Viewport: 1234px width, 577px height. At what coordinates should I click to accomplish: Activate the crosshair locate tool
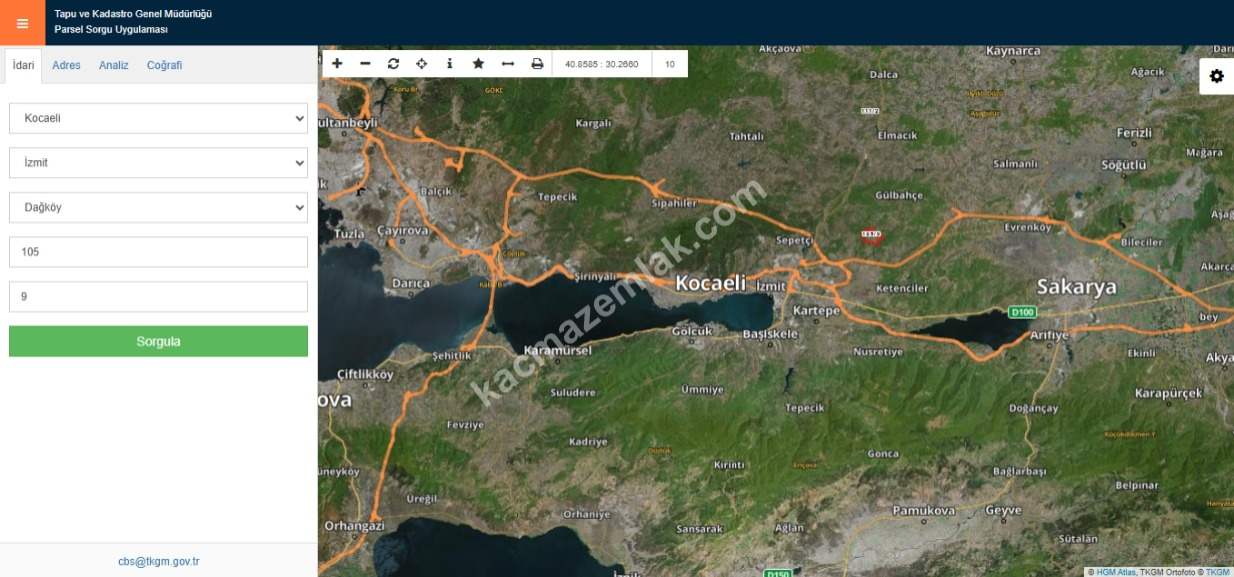(421, 64)
